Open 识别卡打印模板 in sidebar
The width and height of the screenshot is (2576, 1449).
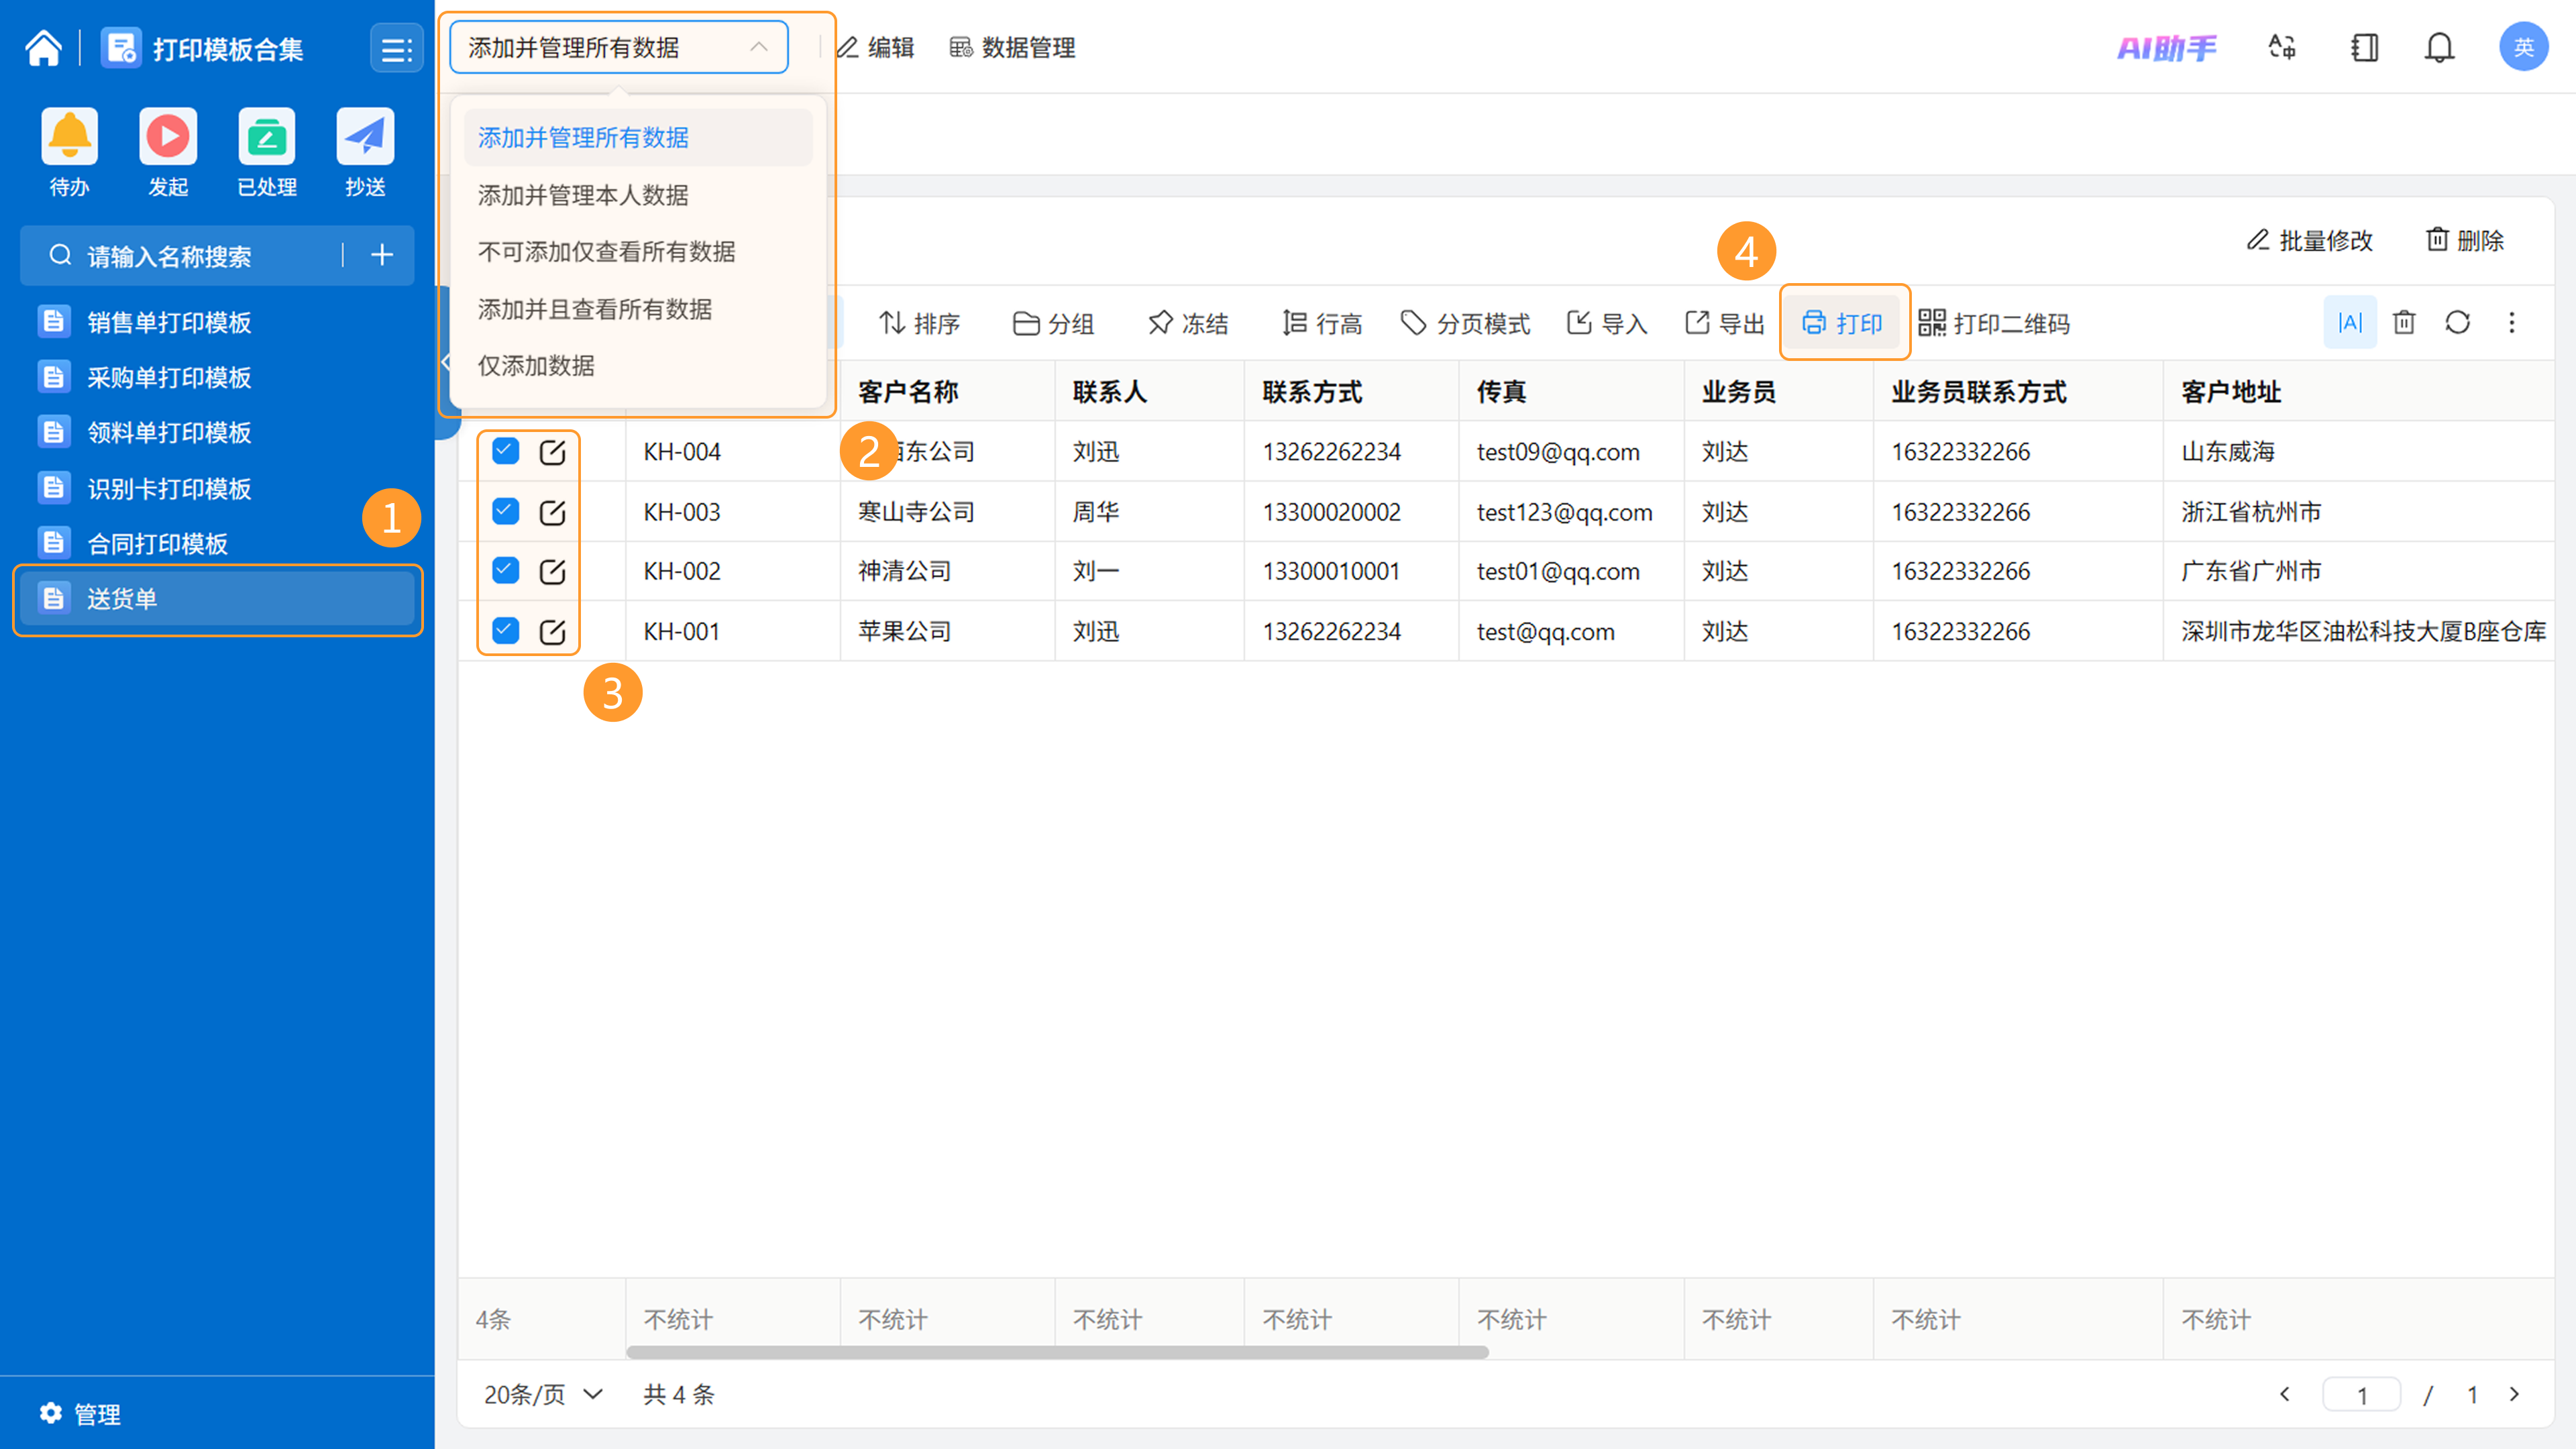coord(217,488)
